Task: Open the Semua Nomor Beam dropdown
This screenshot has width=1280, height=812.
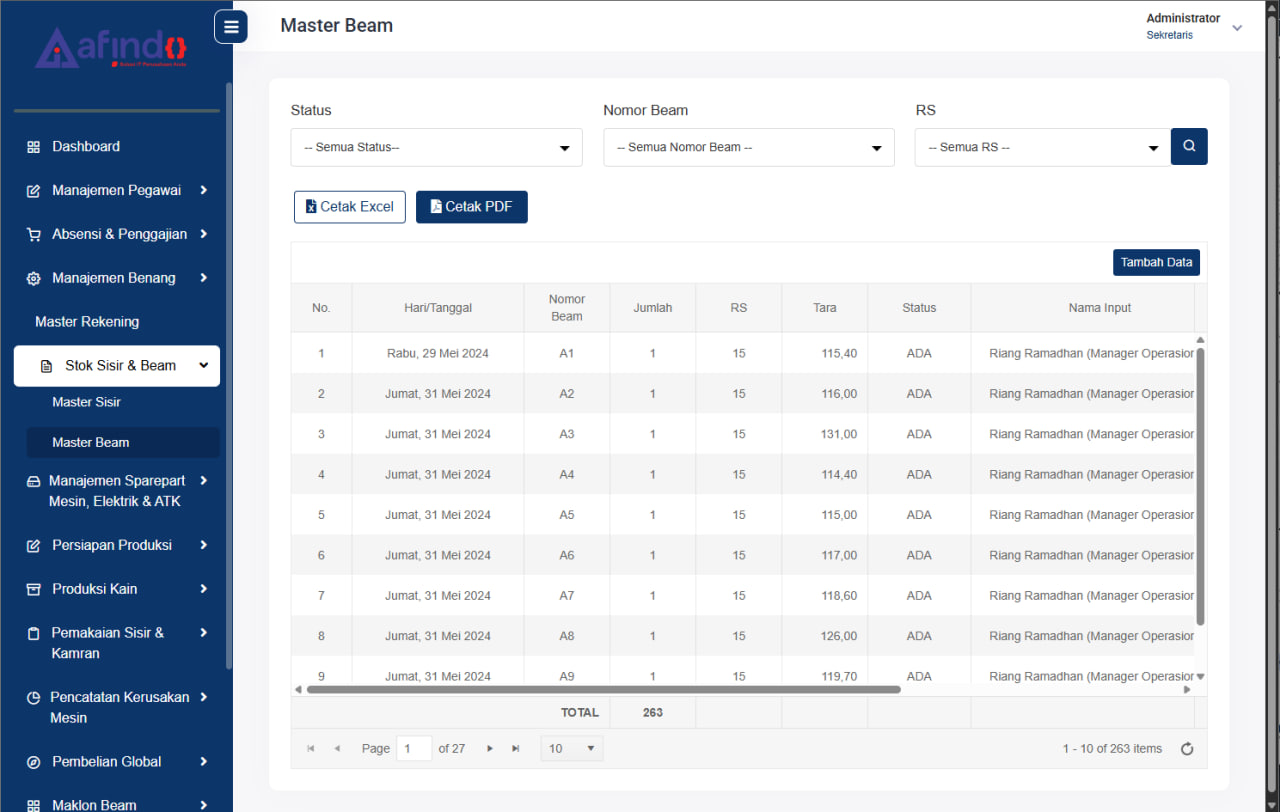Action: click(x=749, y=147)
